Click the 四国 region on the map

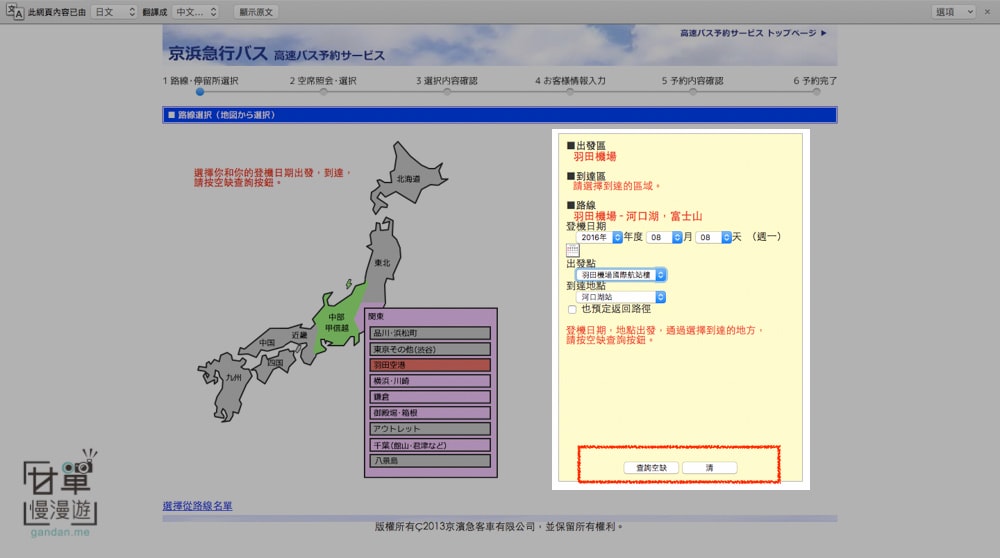(274, 363)
